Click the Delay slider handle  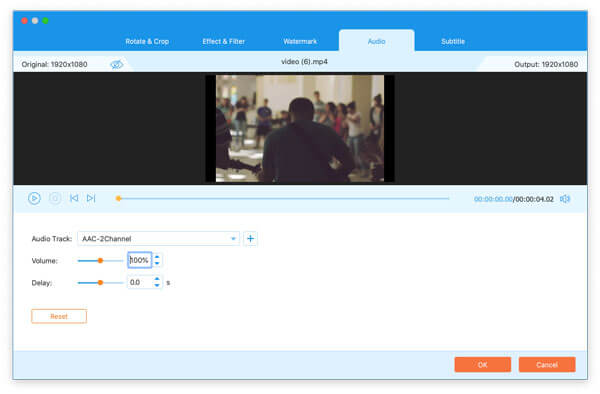pyautogui.click(x=100, y=283)
